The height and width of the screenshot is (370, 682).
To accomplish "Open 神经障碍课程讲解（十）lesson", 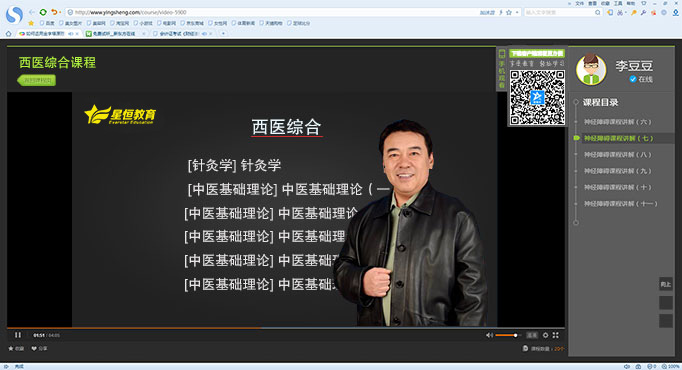I will coord(617,187).
